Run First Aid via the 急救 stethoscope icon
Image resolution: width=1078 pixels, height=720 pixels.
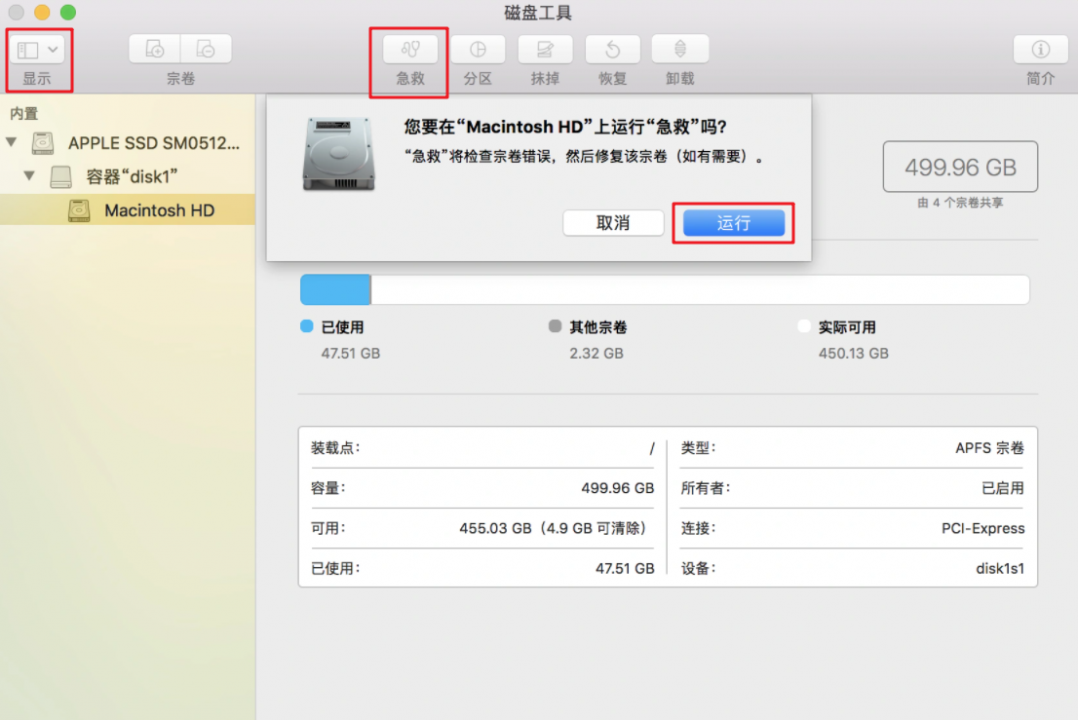click(x=410, y=49)
